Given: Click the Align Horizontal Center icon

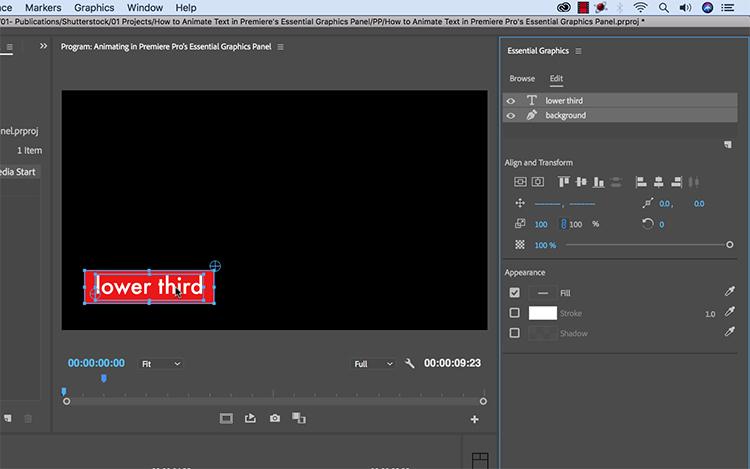Looking at the screenshot, I should [659, 182].
